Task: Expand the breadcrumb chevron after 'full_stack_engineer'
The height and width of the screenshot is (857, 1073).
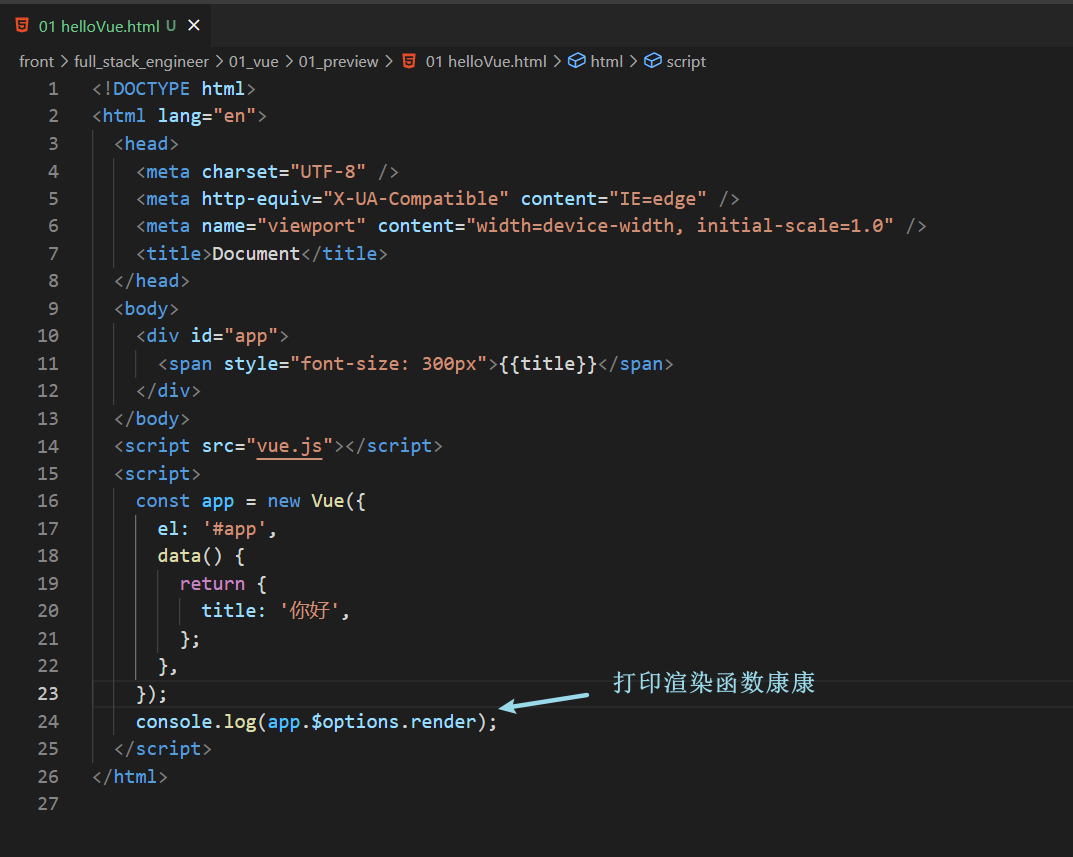Action: coord(219,62)
